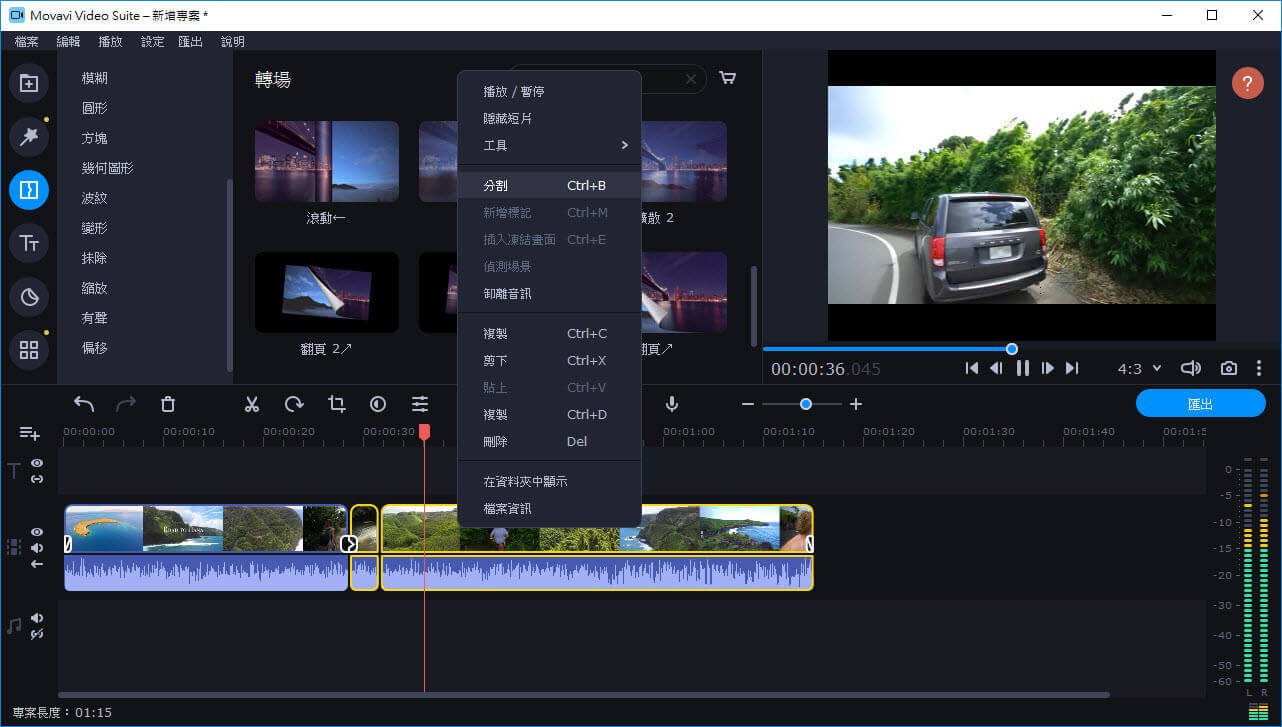
Task: Click the zoom out minus button
Action: coord(747,404)
